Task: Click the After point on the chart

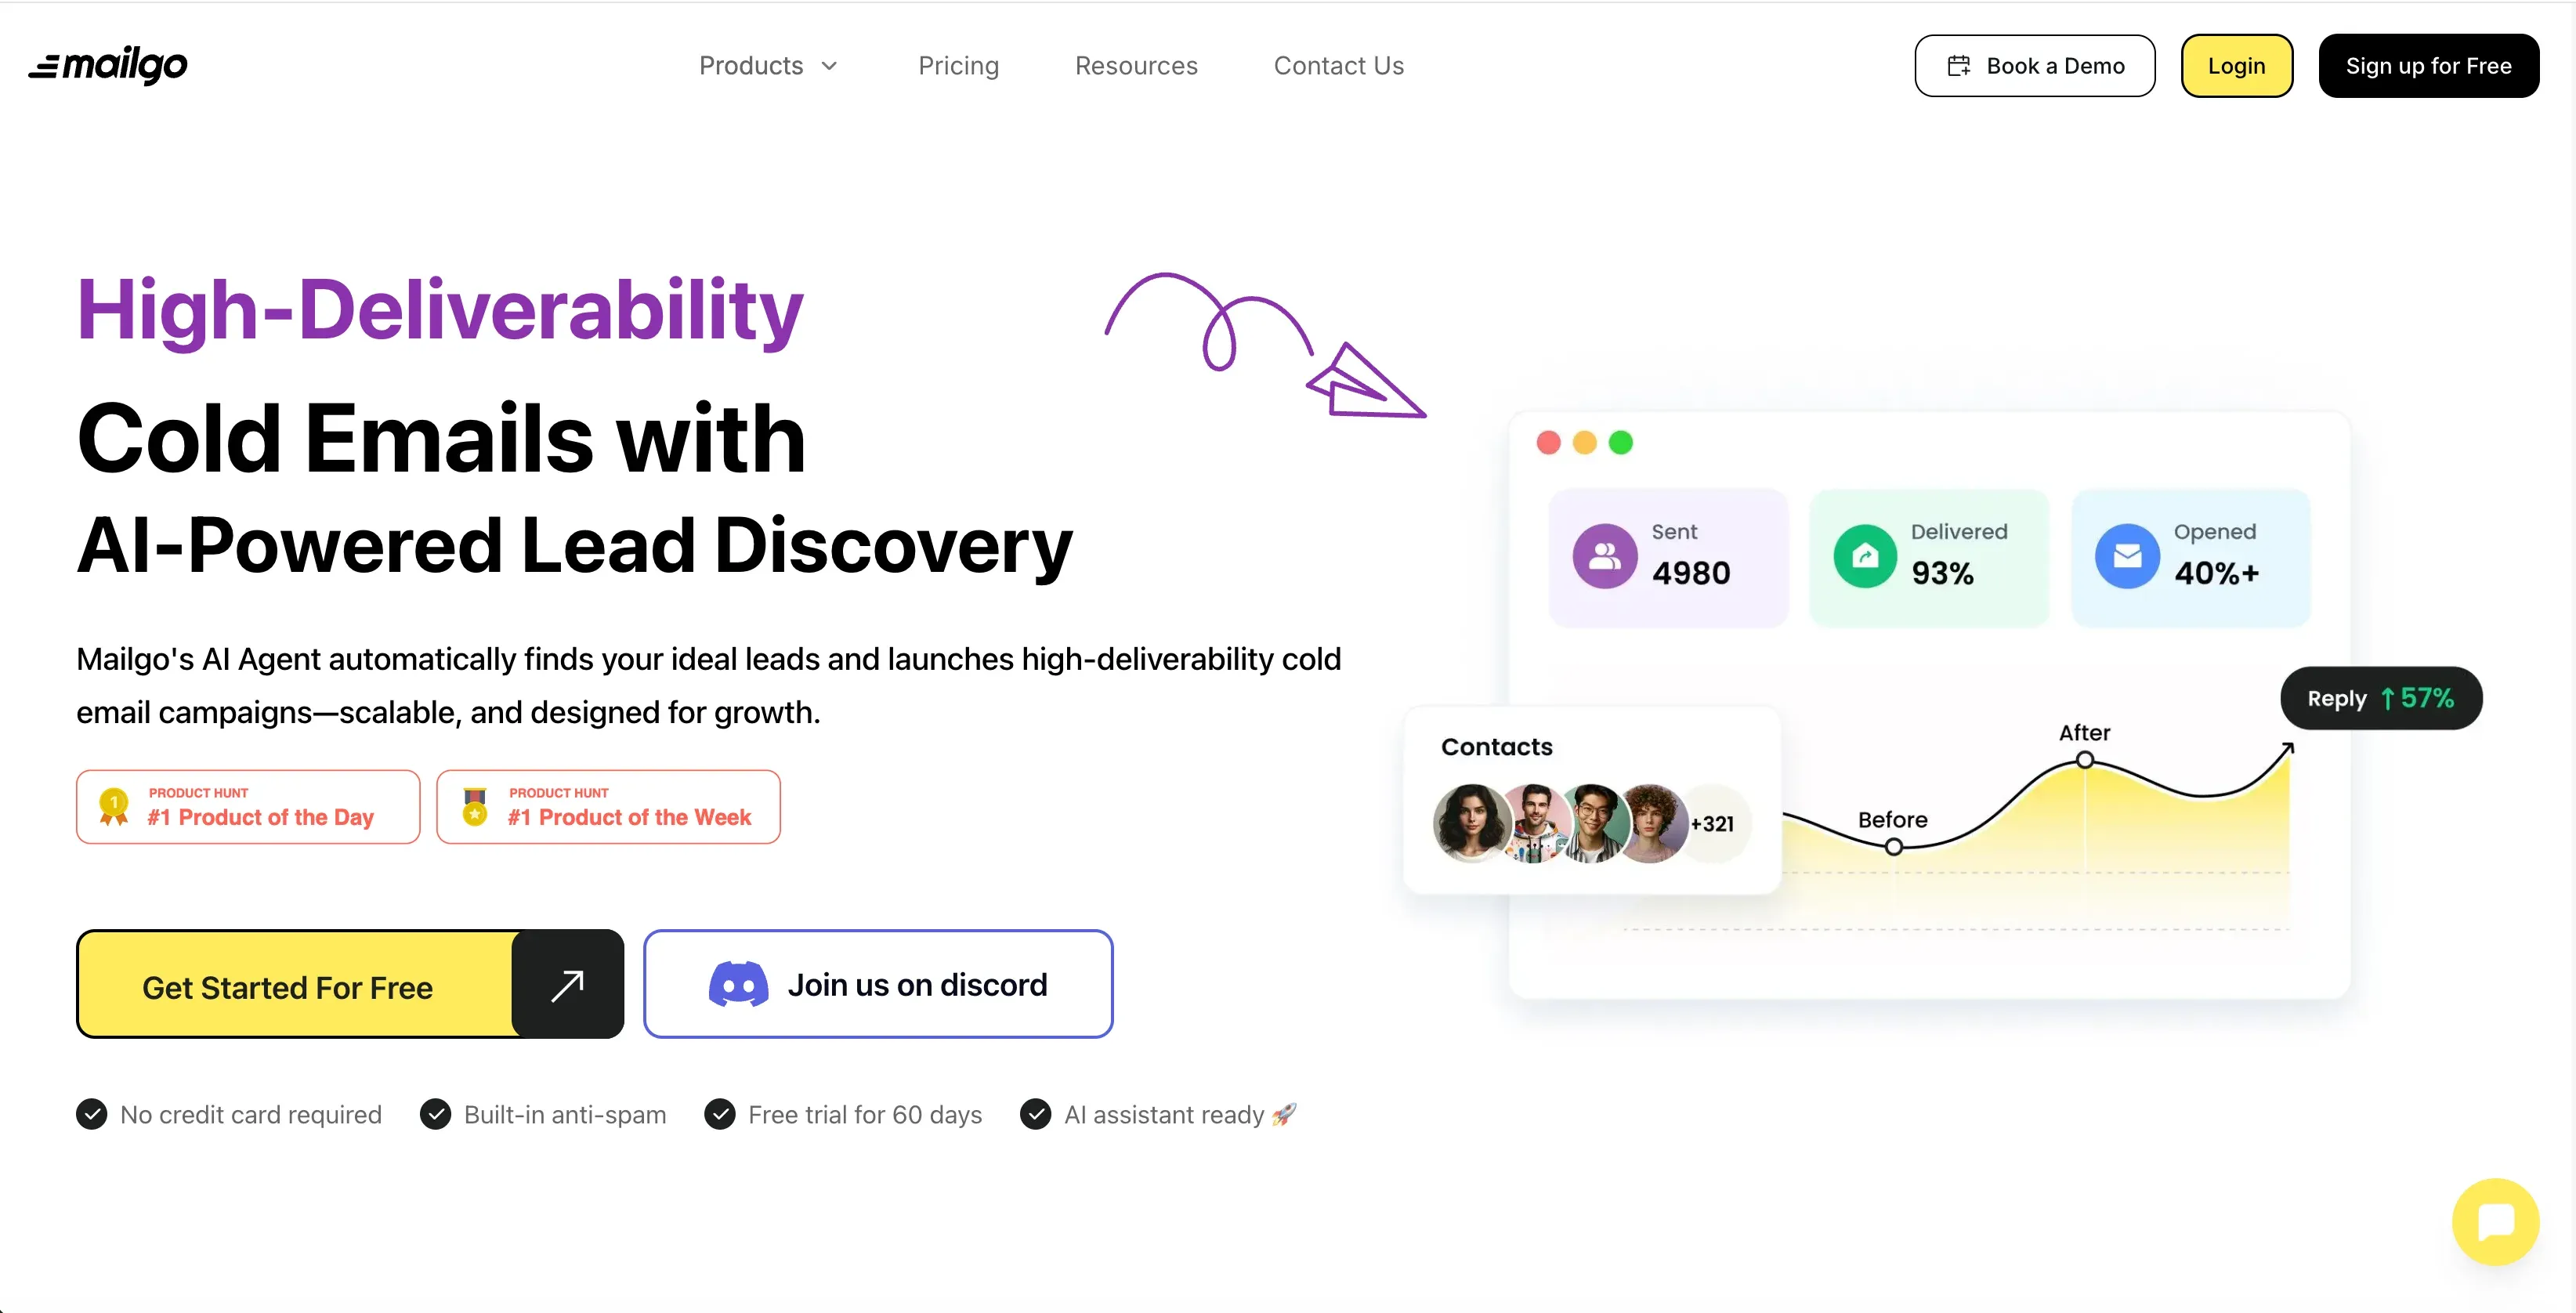Action: pos(2085,760)
